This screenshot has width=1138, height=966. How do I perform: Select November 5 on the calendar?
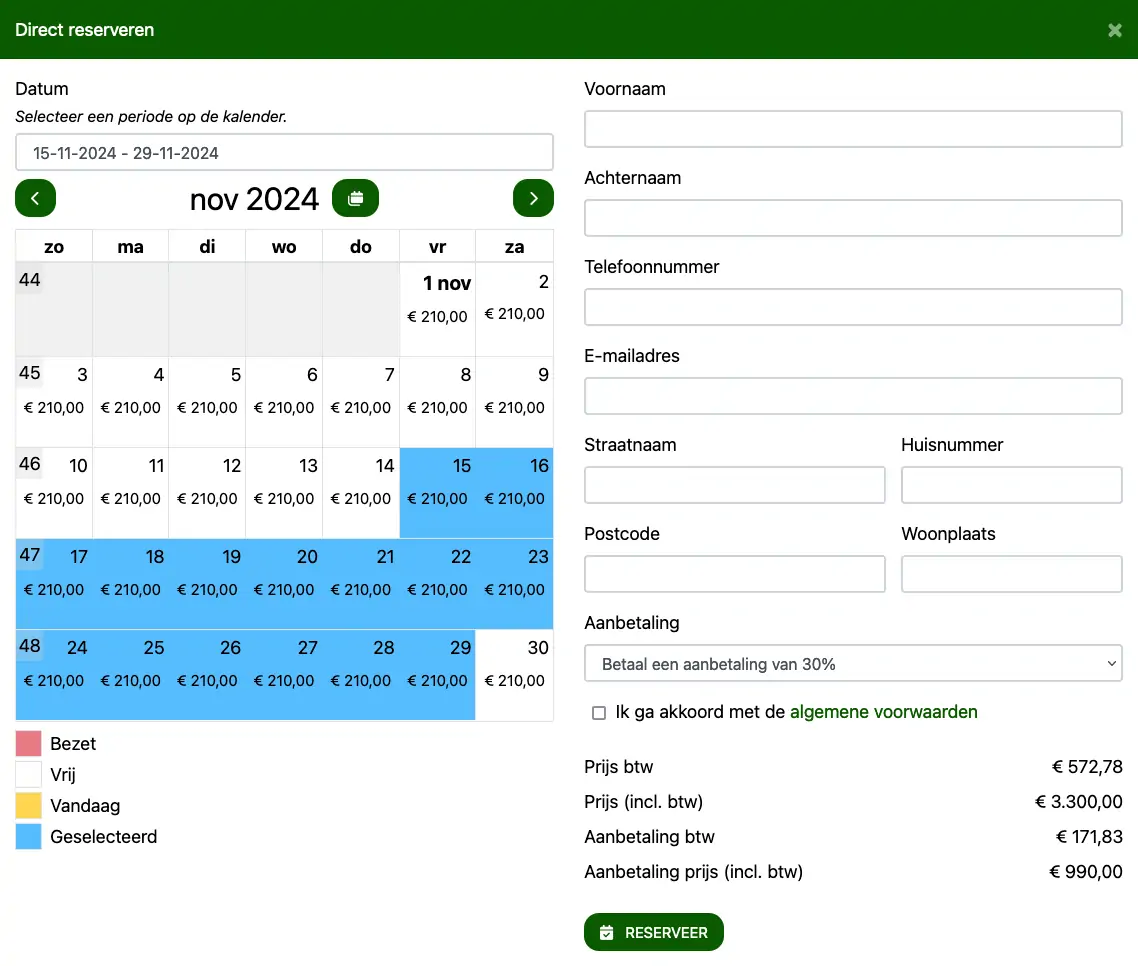pyautogui.click(x=207, y=402)
